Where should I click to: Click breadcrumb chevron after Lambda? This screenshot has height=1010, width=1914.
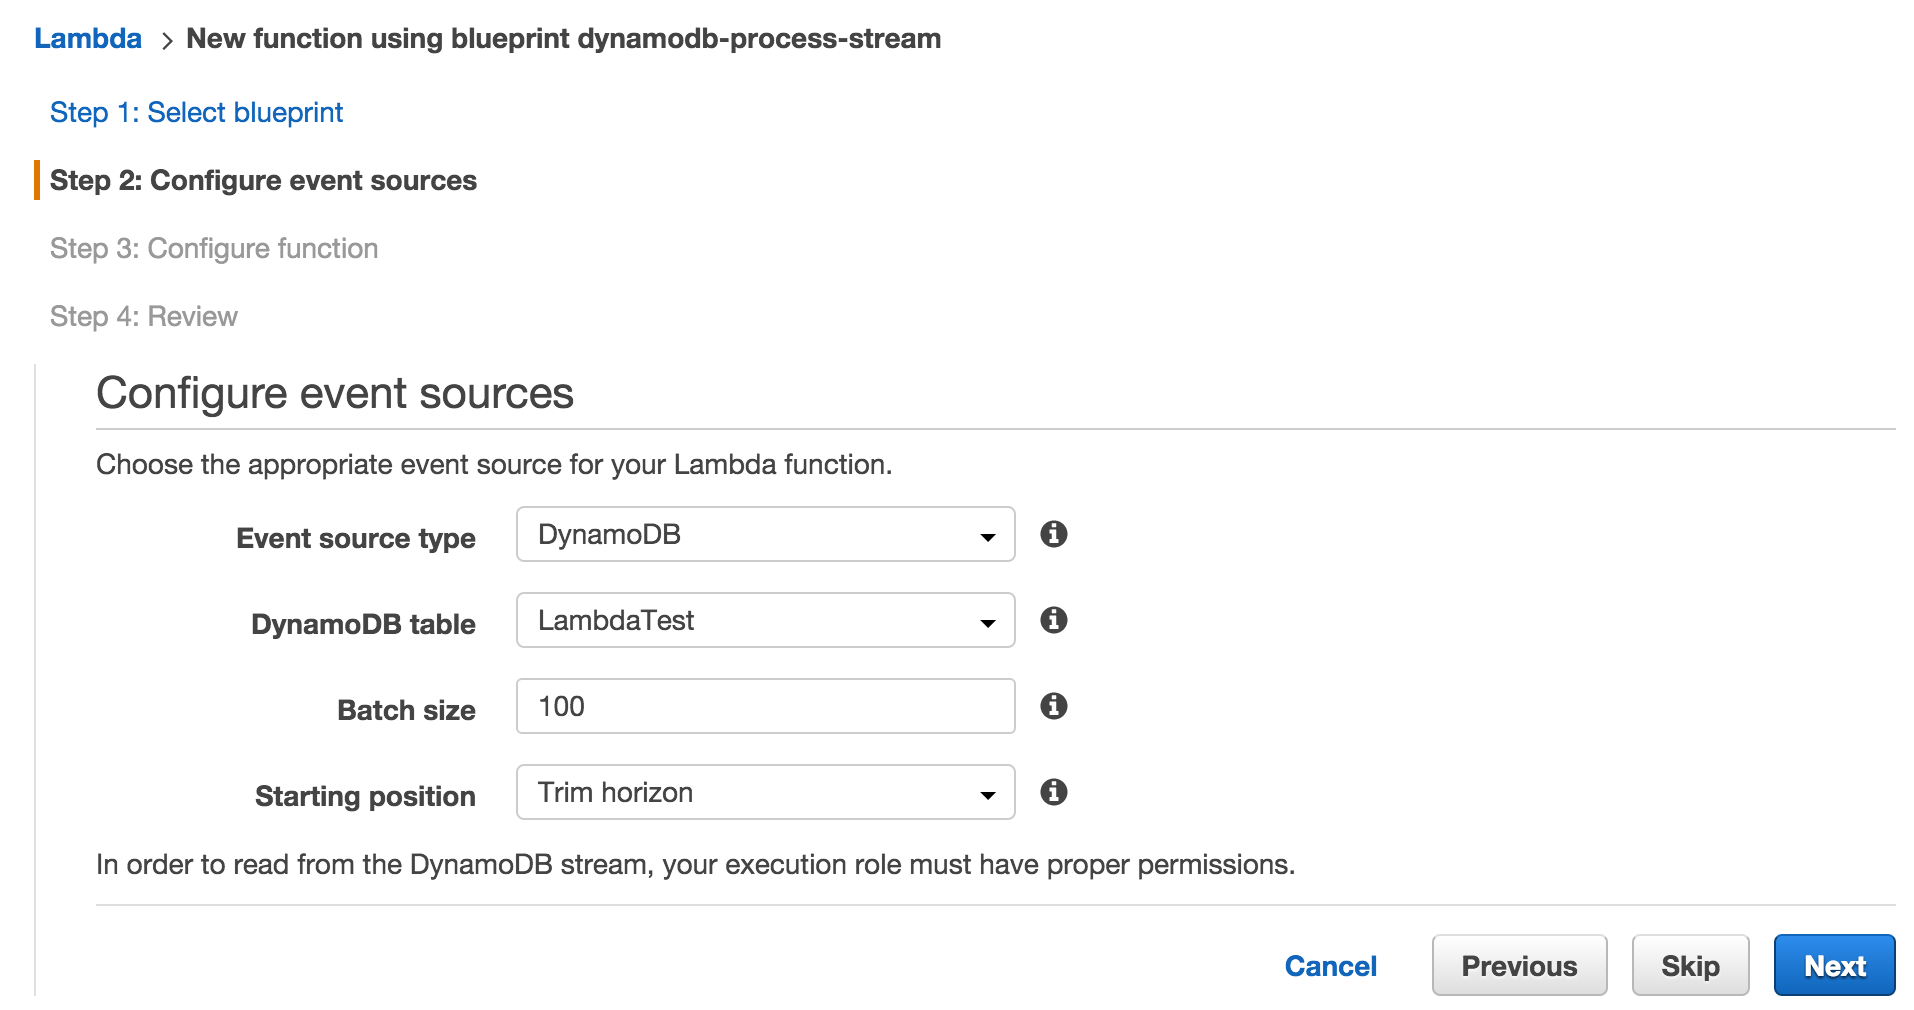pos(166,40)
